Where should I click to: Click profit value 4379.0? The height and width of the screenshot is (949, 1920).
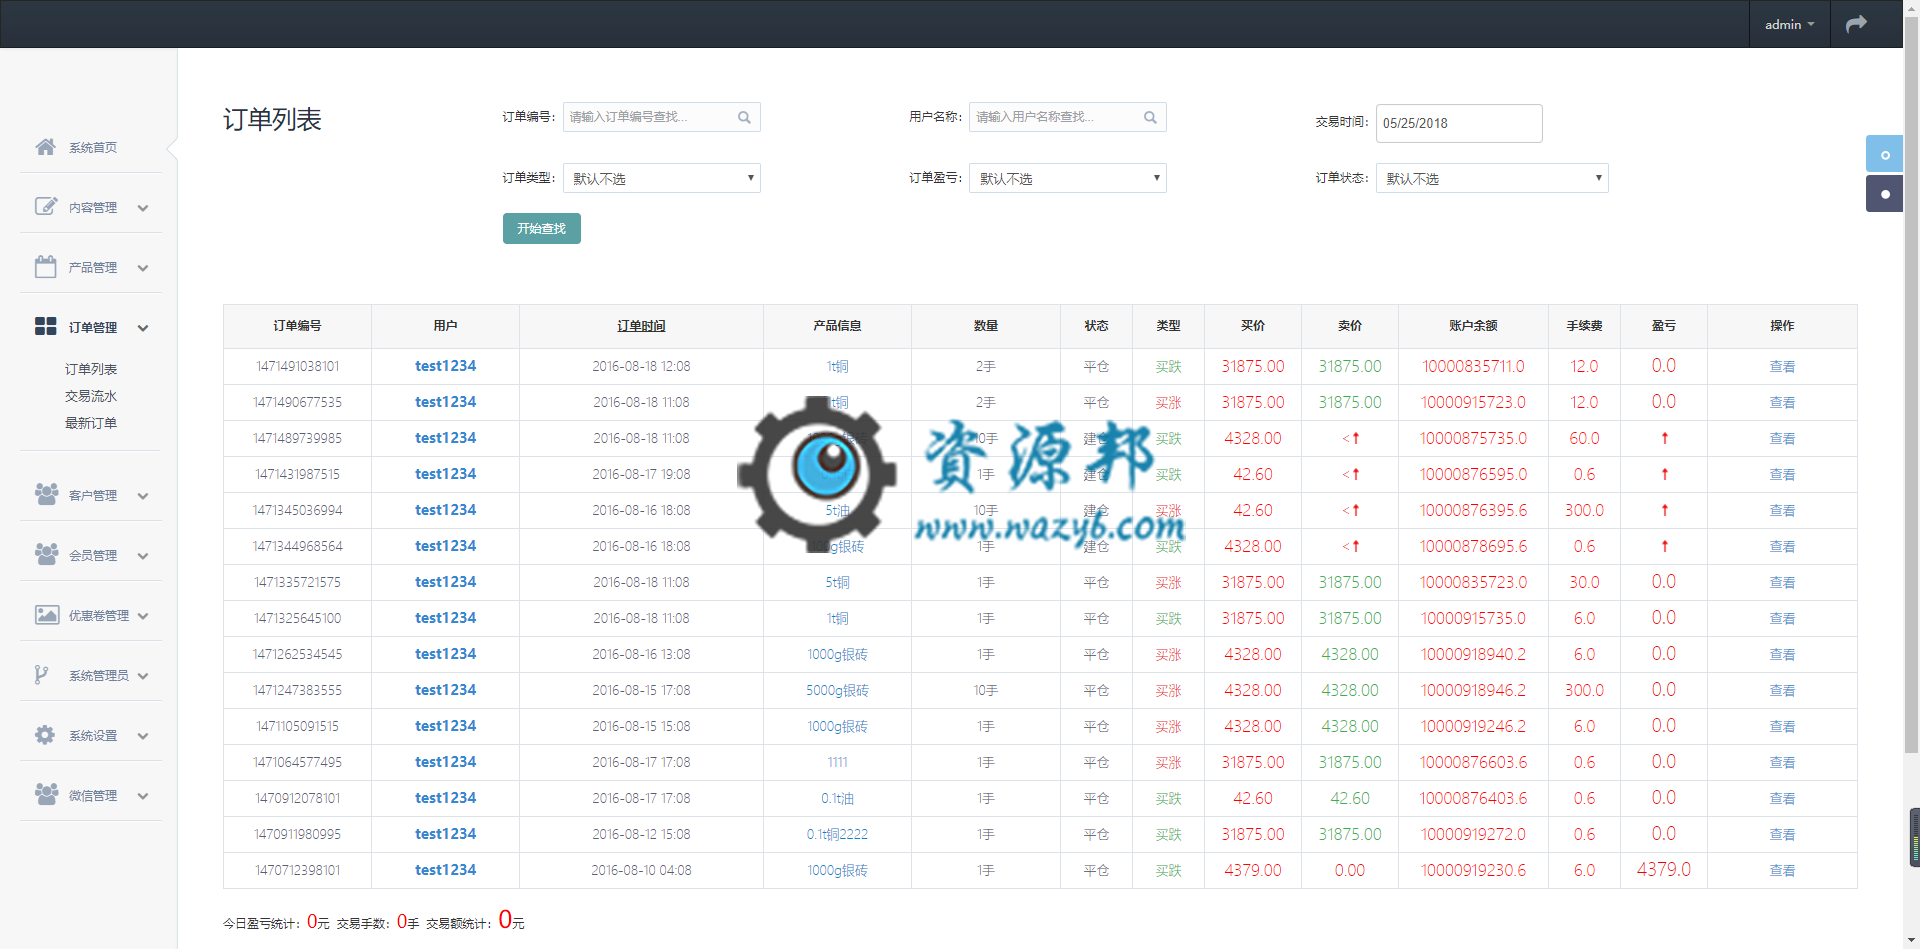point(1663,870)
